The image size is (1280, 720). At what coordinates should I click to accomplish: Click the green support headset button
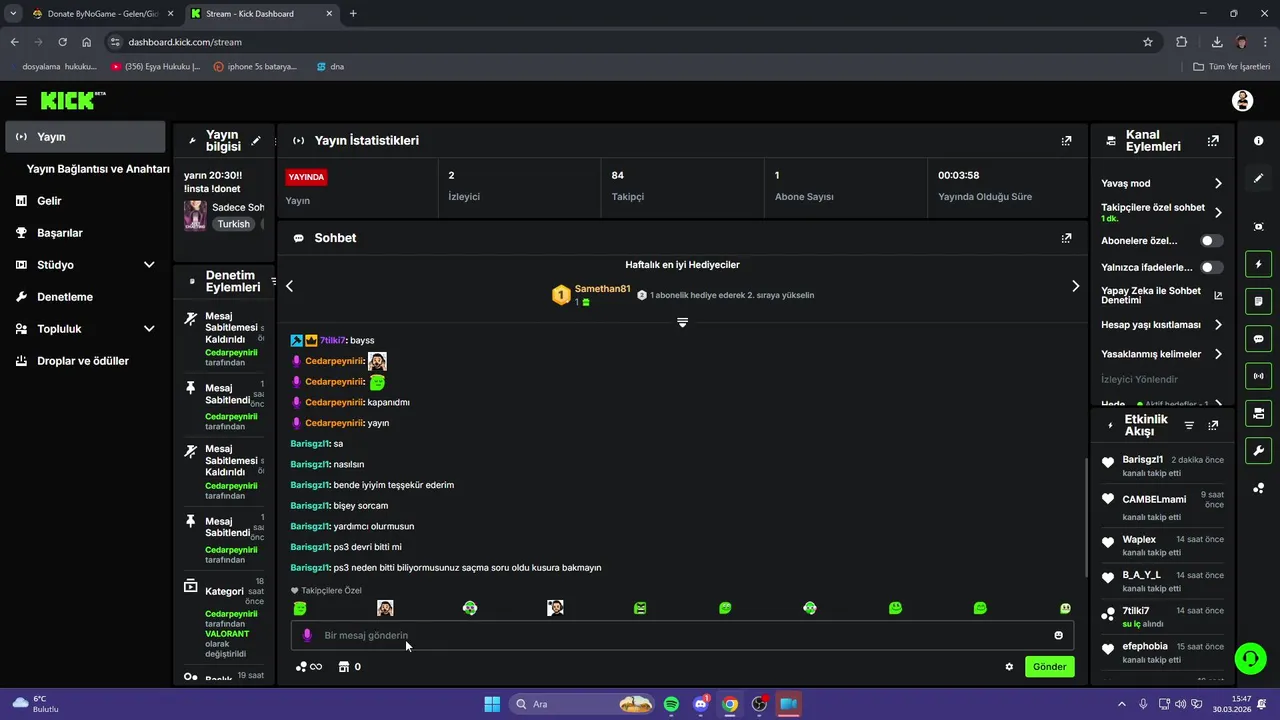pos(1250,658)
